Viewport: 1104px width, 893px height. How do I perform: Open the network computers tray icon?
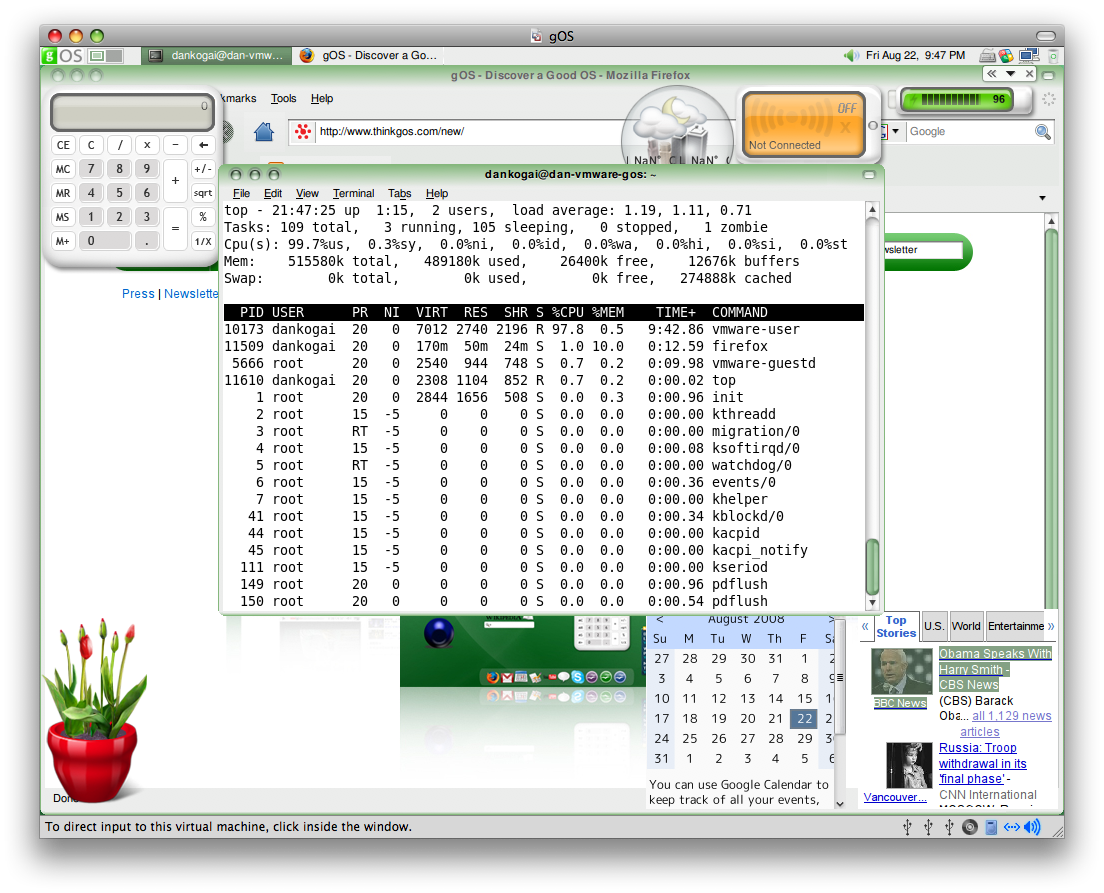pyautogui.click(x=1029, y=56)
